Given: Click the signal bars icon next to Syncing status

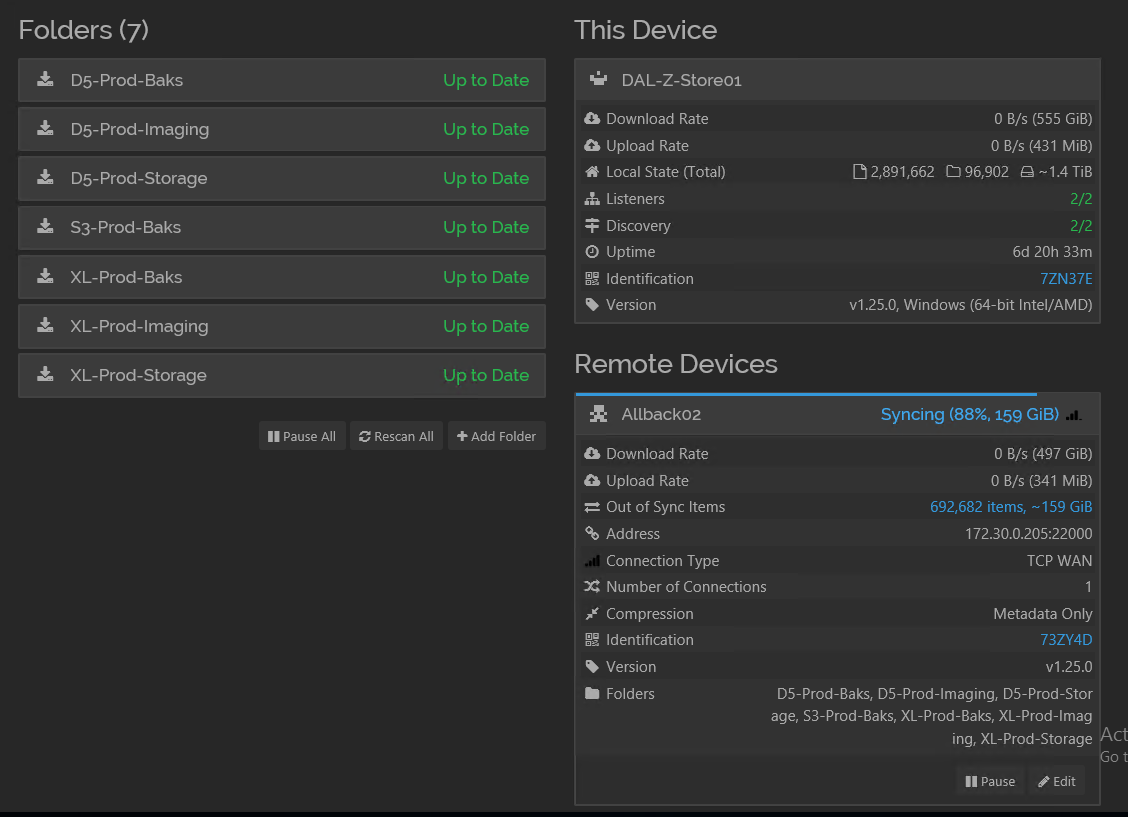Looking at the screenshot, I should [x=1073, y=415].
